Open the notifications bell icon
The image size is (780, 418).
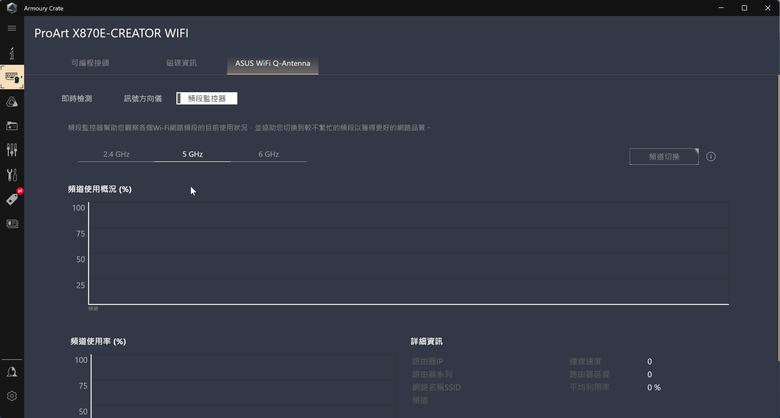pyautogui.click(x=11, y=372)
